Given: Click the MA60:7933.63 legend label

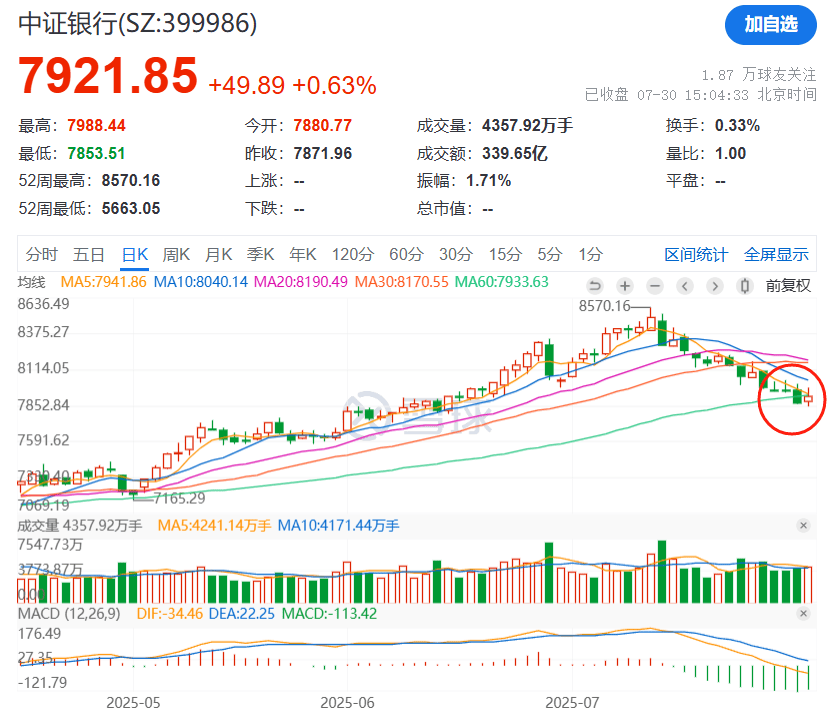Looking at the screenshot, I should pyautogui.click(x=502, y=282).
